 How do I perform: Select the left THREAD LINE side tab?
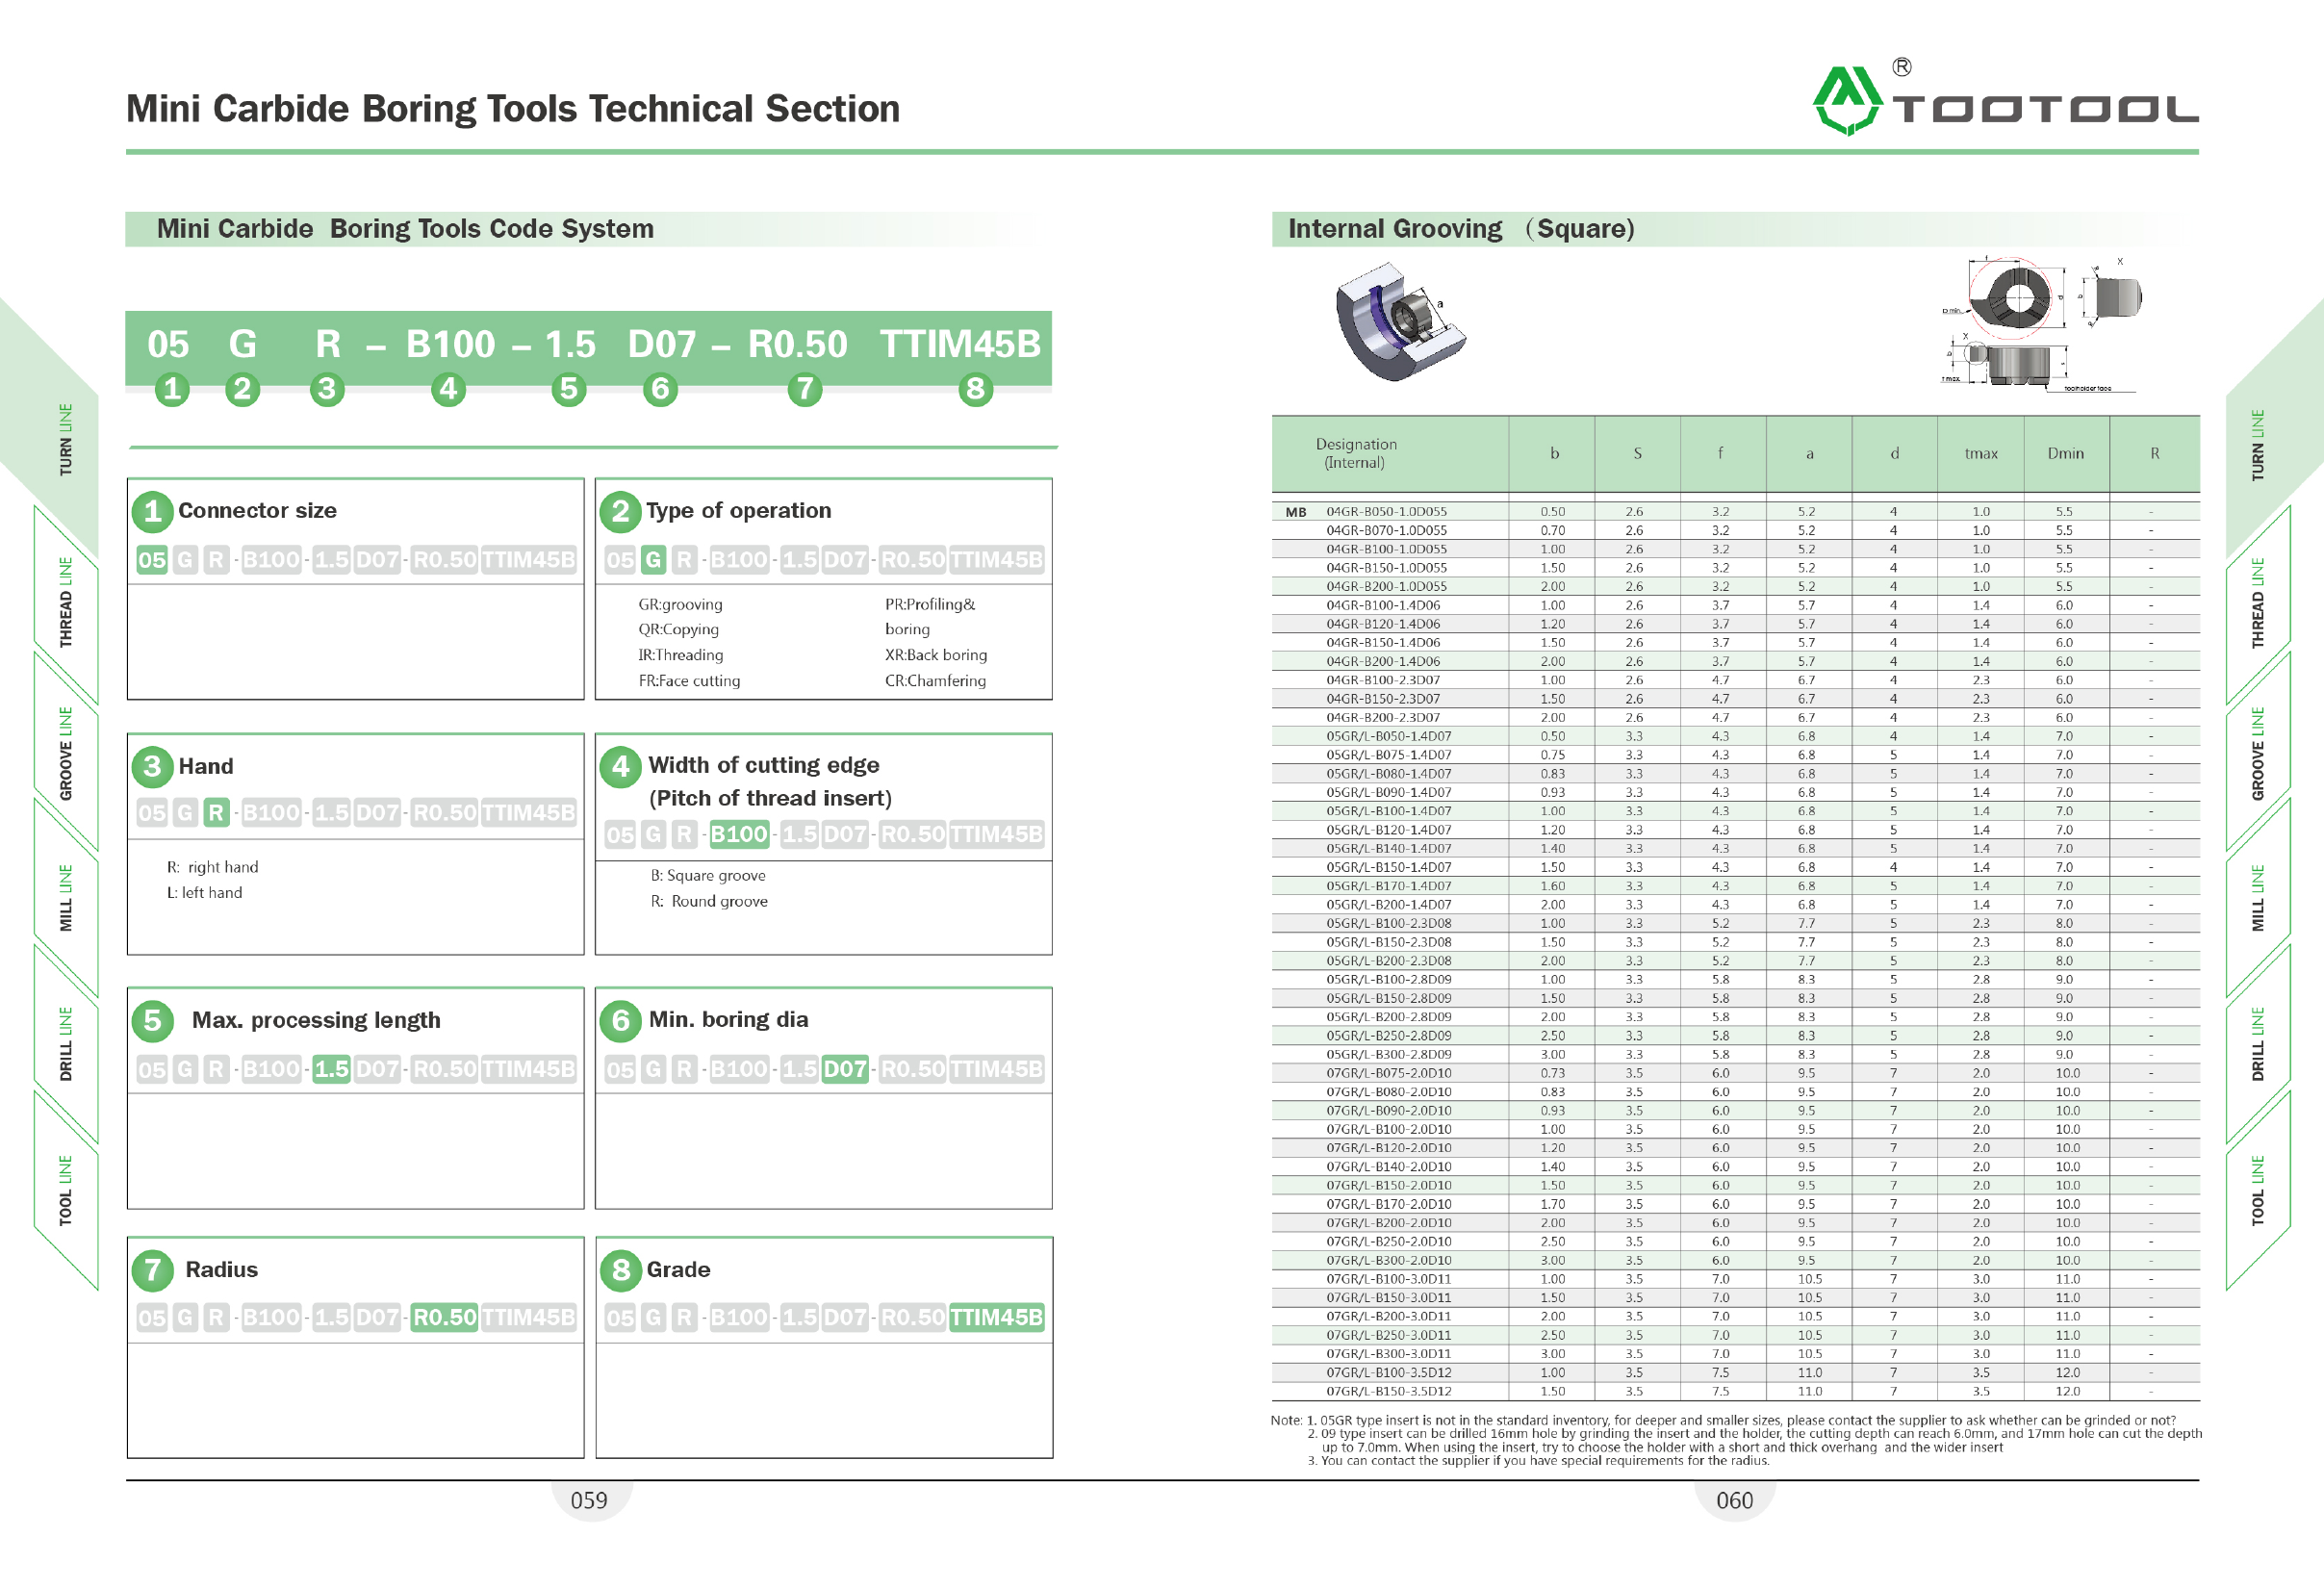pos(66,602)
